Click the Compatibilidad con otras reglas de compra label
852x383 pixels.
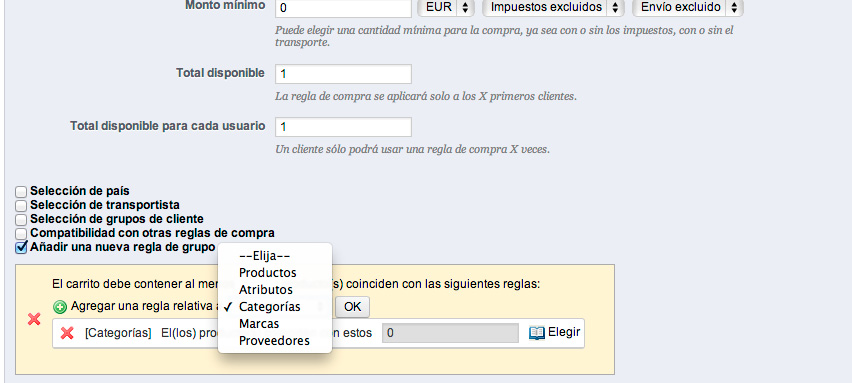pyautogui.click(x=152, y=233)
